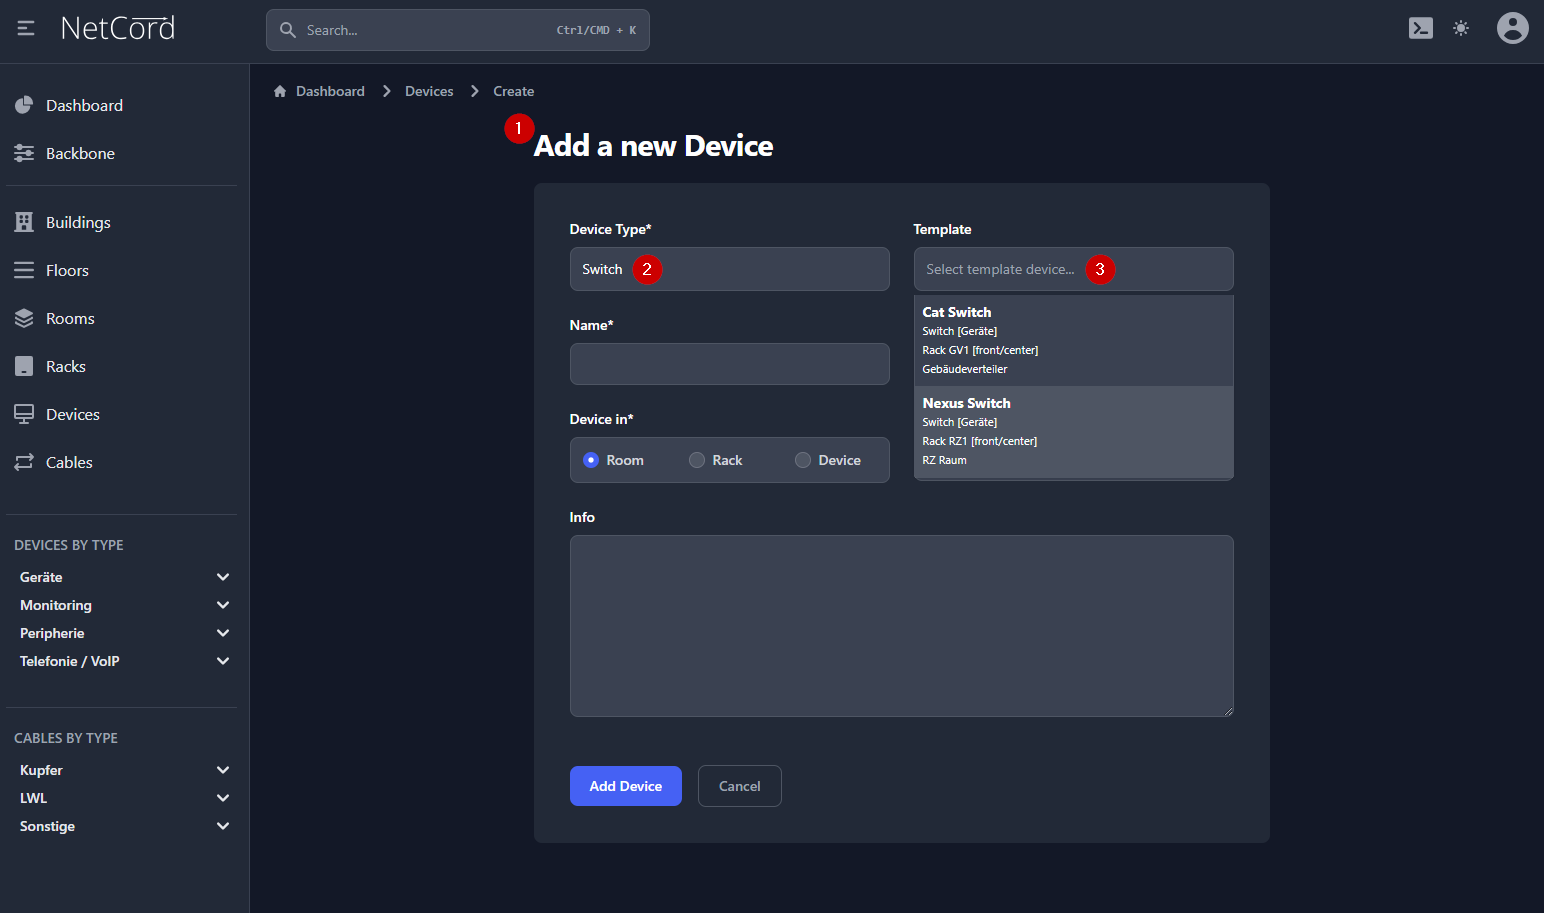Click the Cancel button
Viewport: 1544px width, 913px height.
click(739, 786)
